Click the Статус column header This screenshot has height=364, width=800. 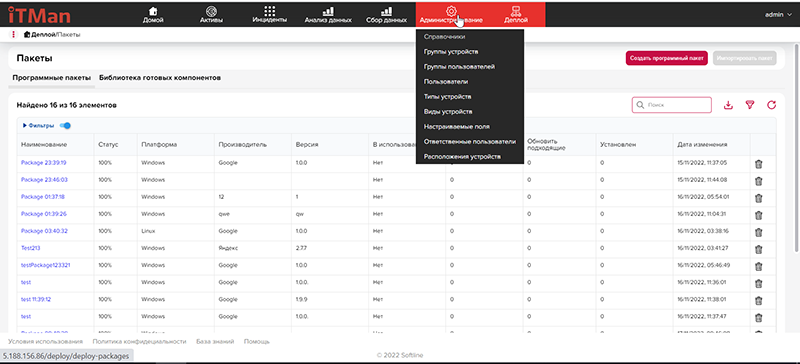108,144
